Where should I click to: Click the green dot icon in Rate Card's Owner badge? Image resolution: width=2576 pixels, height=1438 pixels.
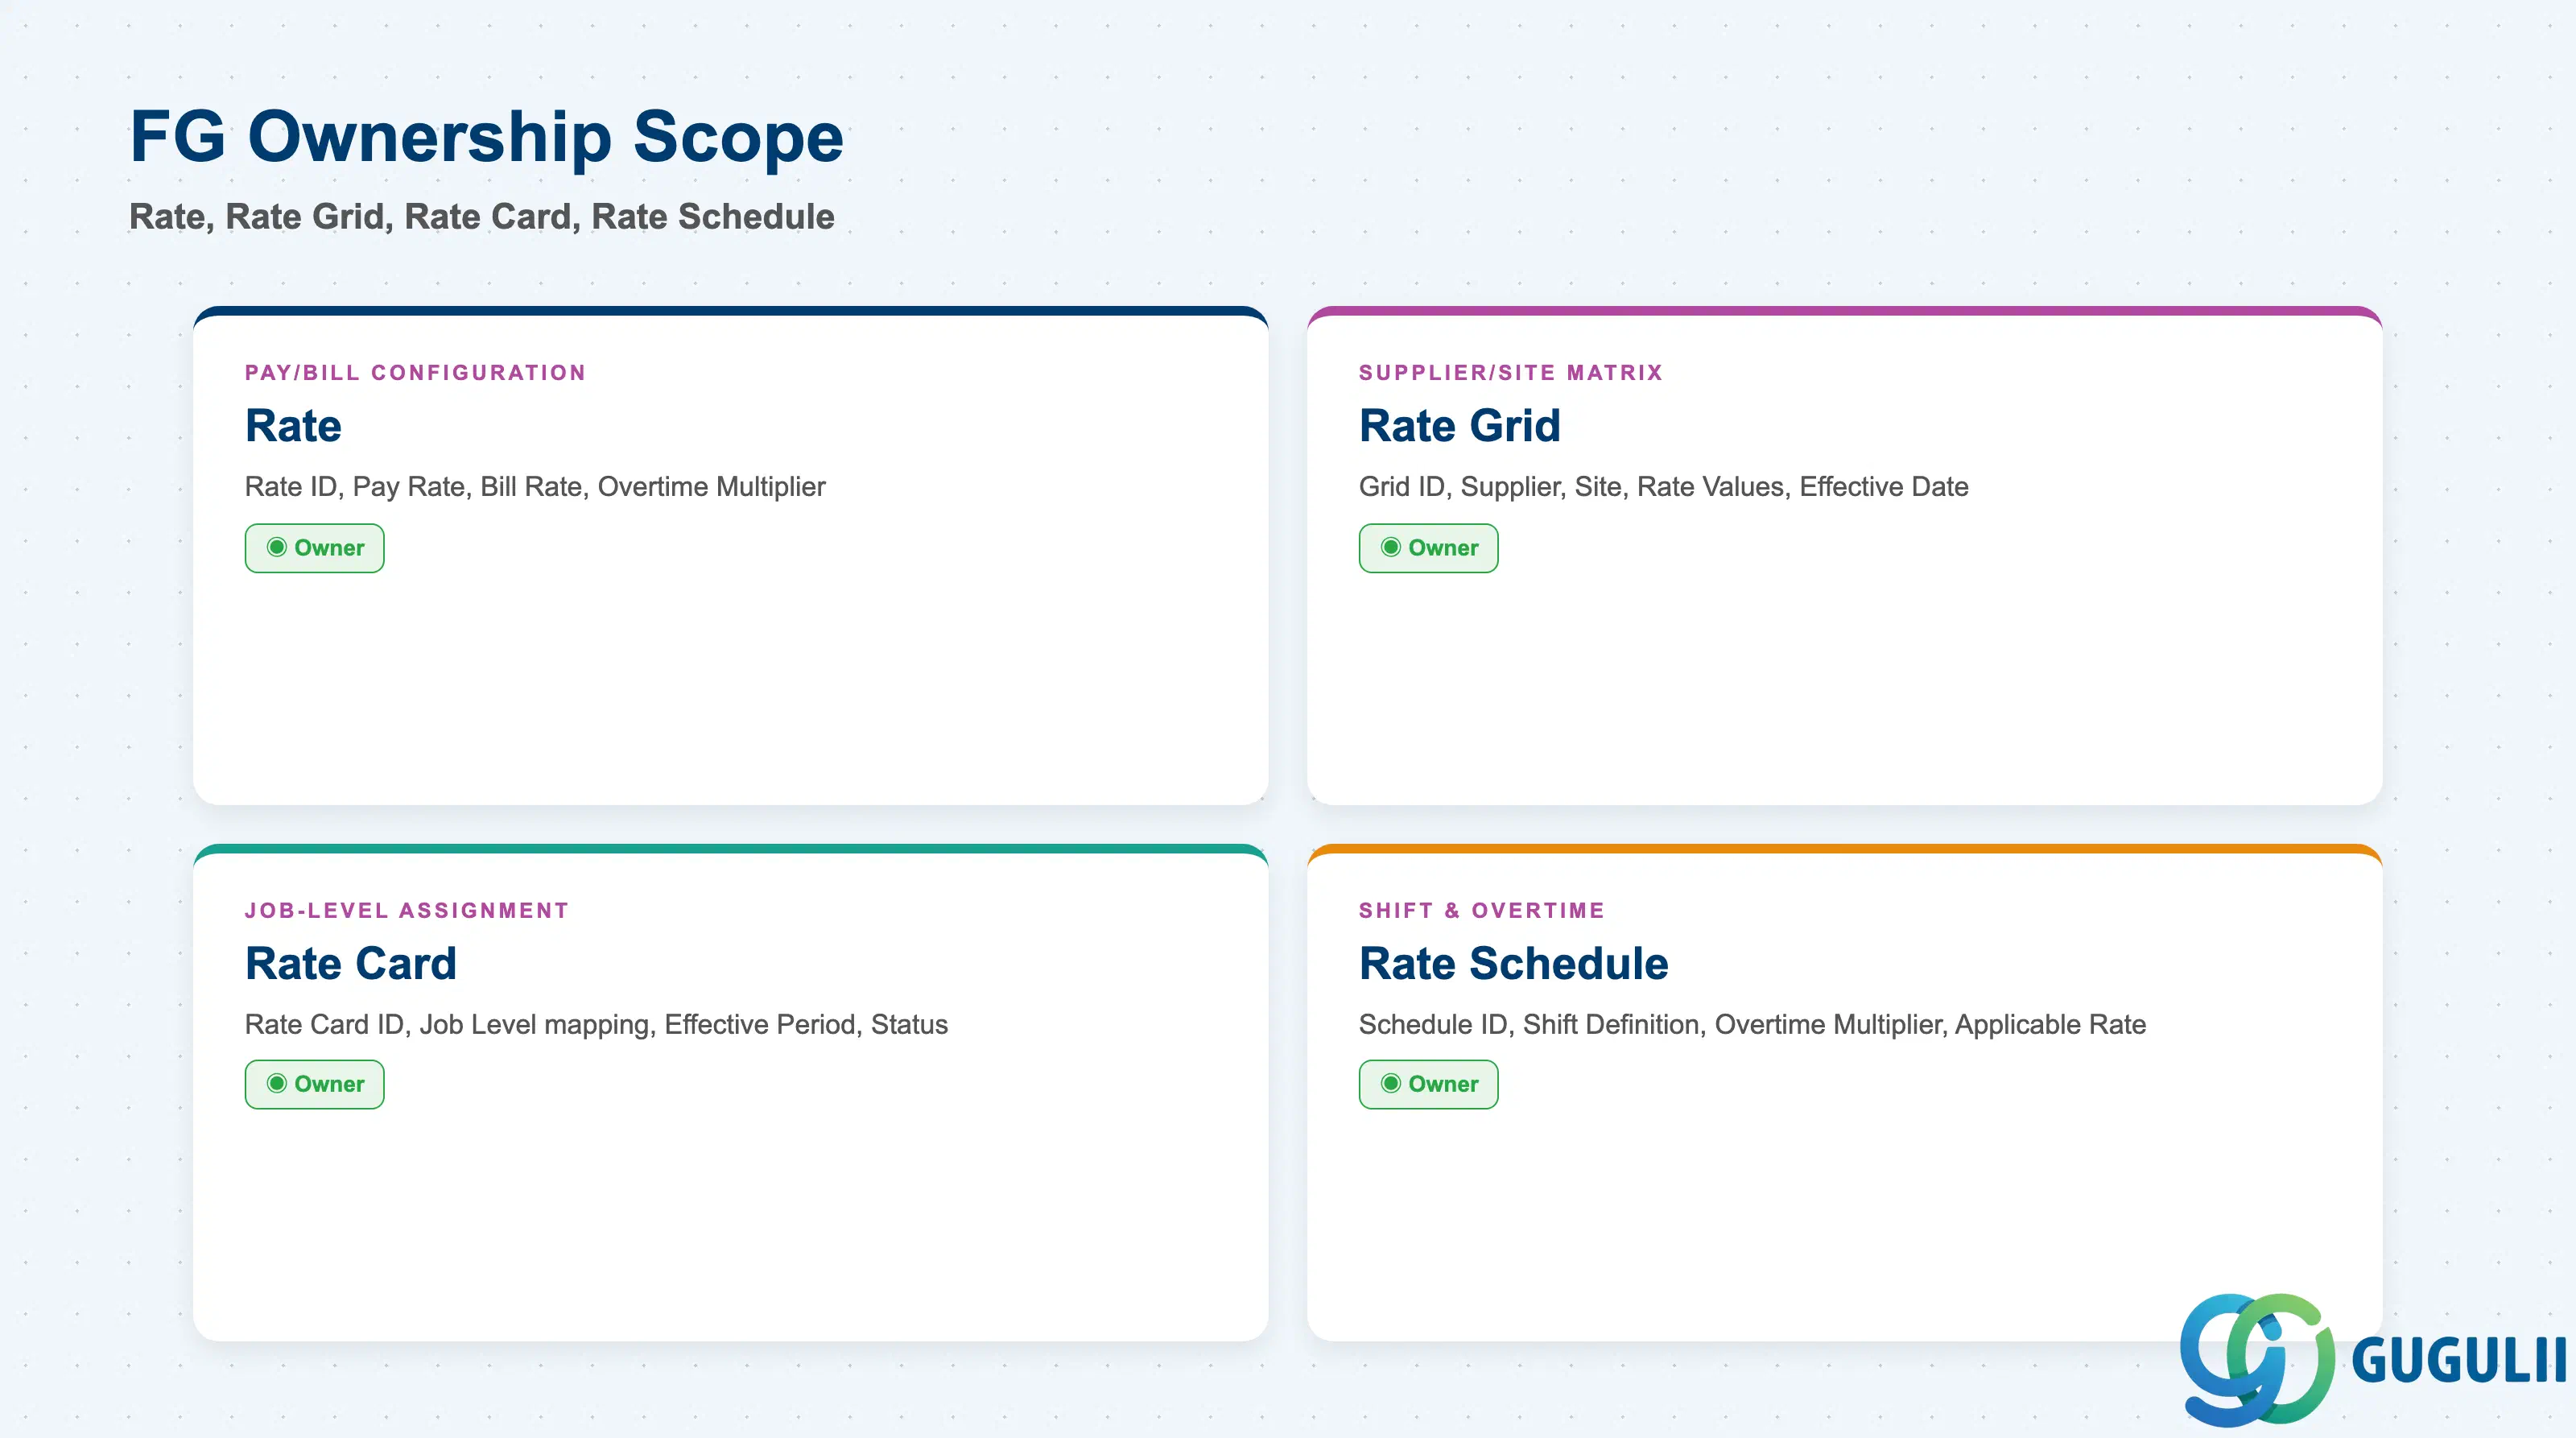tap(277, 1084)
